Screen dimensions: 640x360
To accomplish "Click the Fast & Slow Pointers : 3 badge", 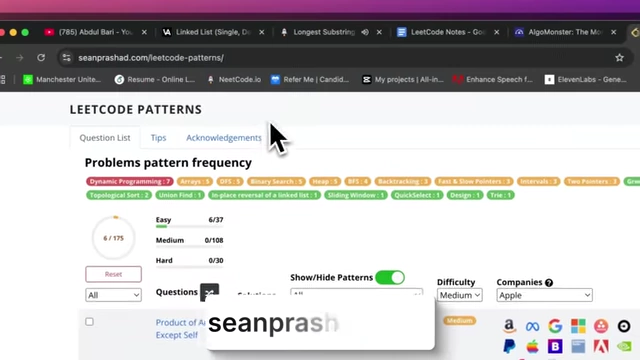I will tap(474, 181).
